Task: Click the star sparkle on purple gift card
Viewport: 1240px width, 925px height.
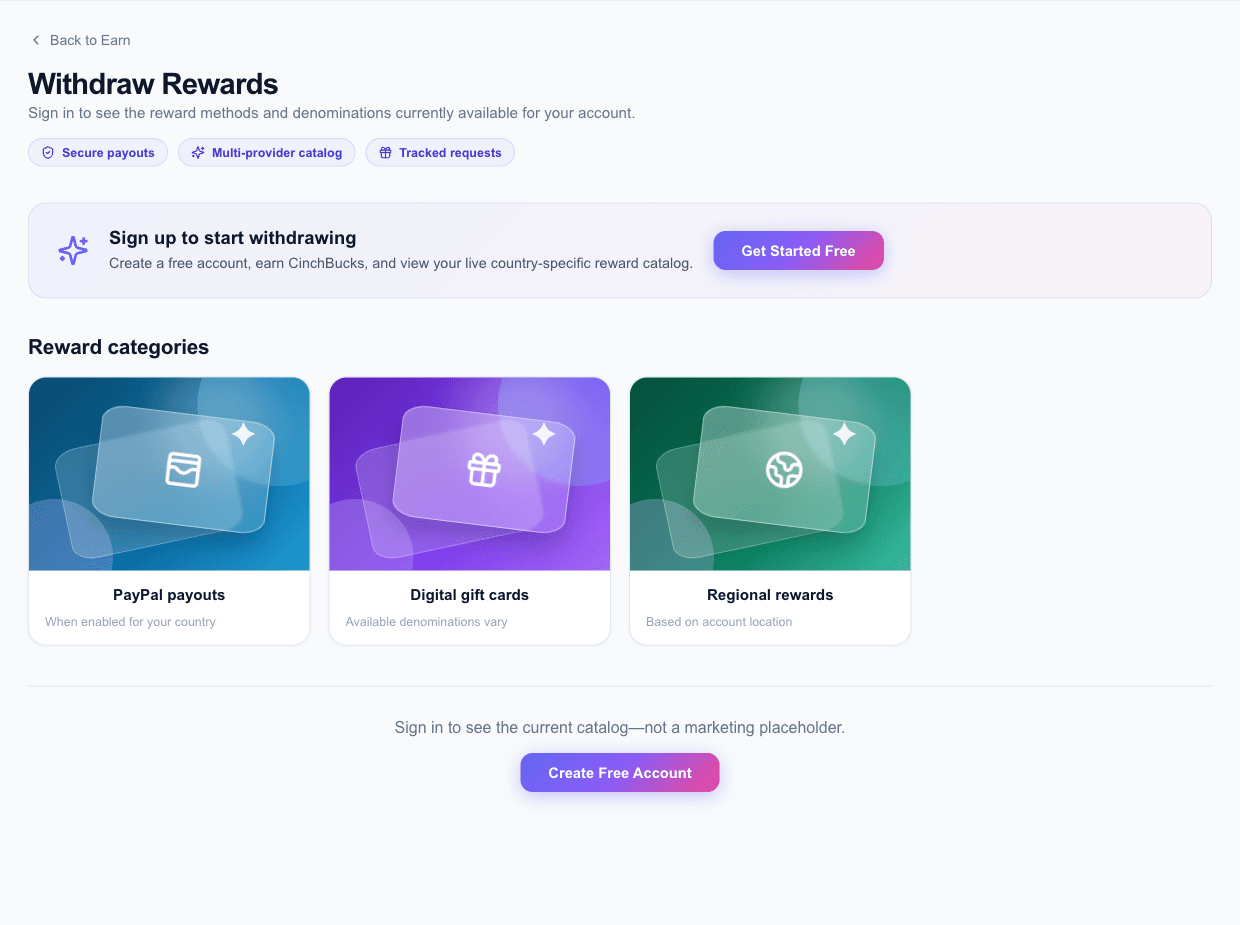Action: coord(543,434)
